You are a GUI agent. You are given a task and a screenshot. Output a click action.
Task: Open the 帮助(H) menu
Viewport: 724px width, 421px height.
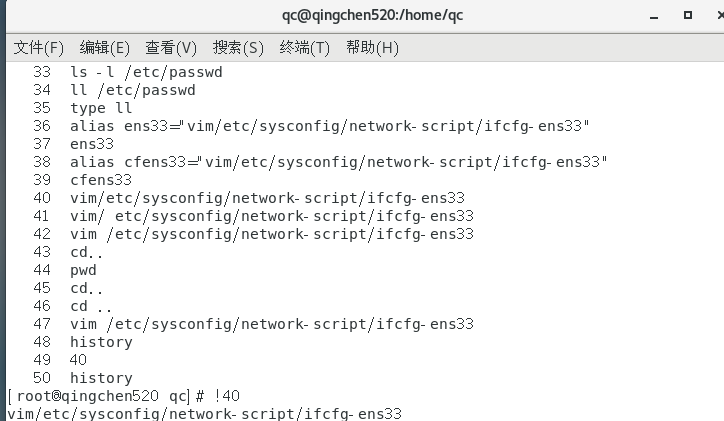pos(372,48)
